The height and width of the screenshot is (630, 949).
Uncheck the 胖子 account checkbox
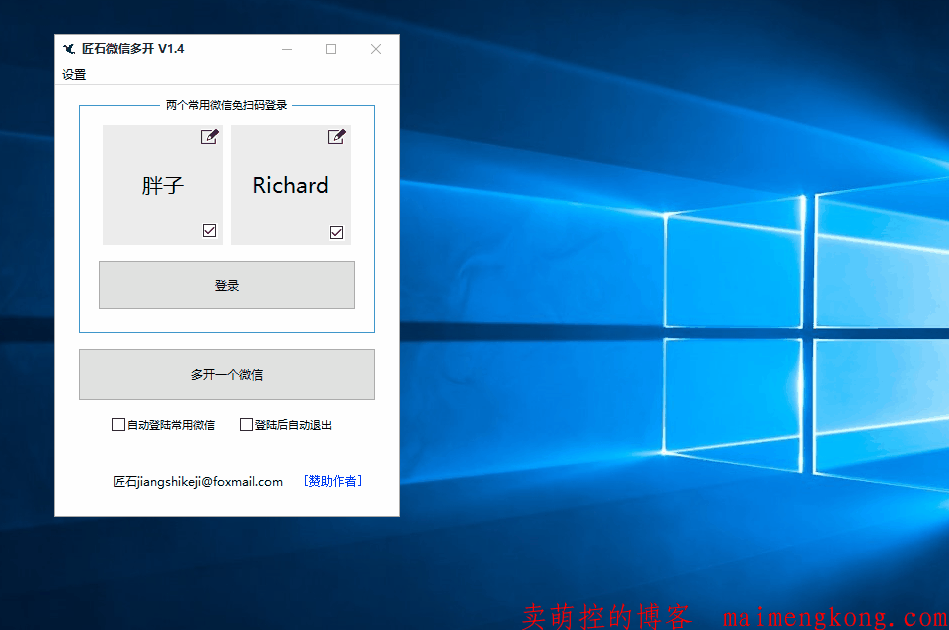tap(209, 231)
